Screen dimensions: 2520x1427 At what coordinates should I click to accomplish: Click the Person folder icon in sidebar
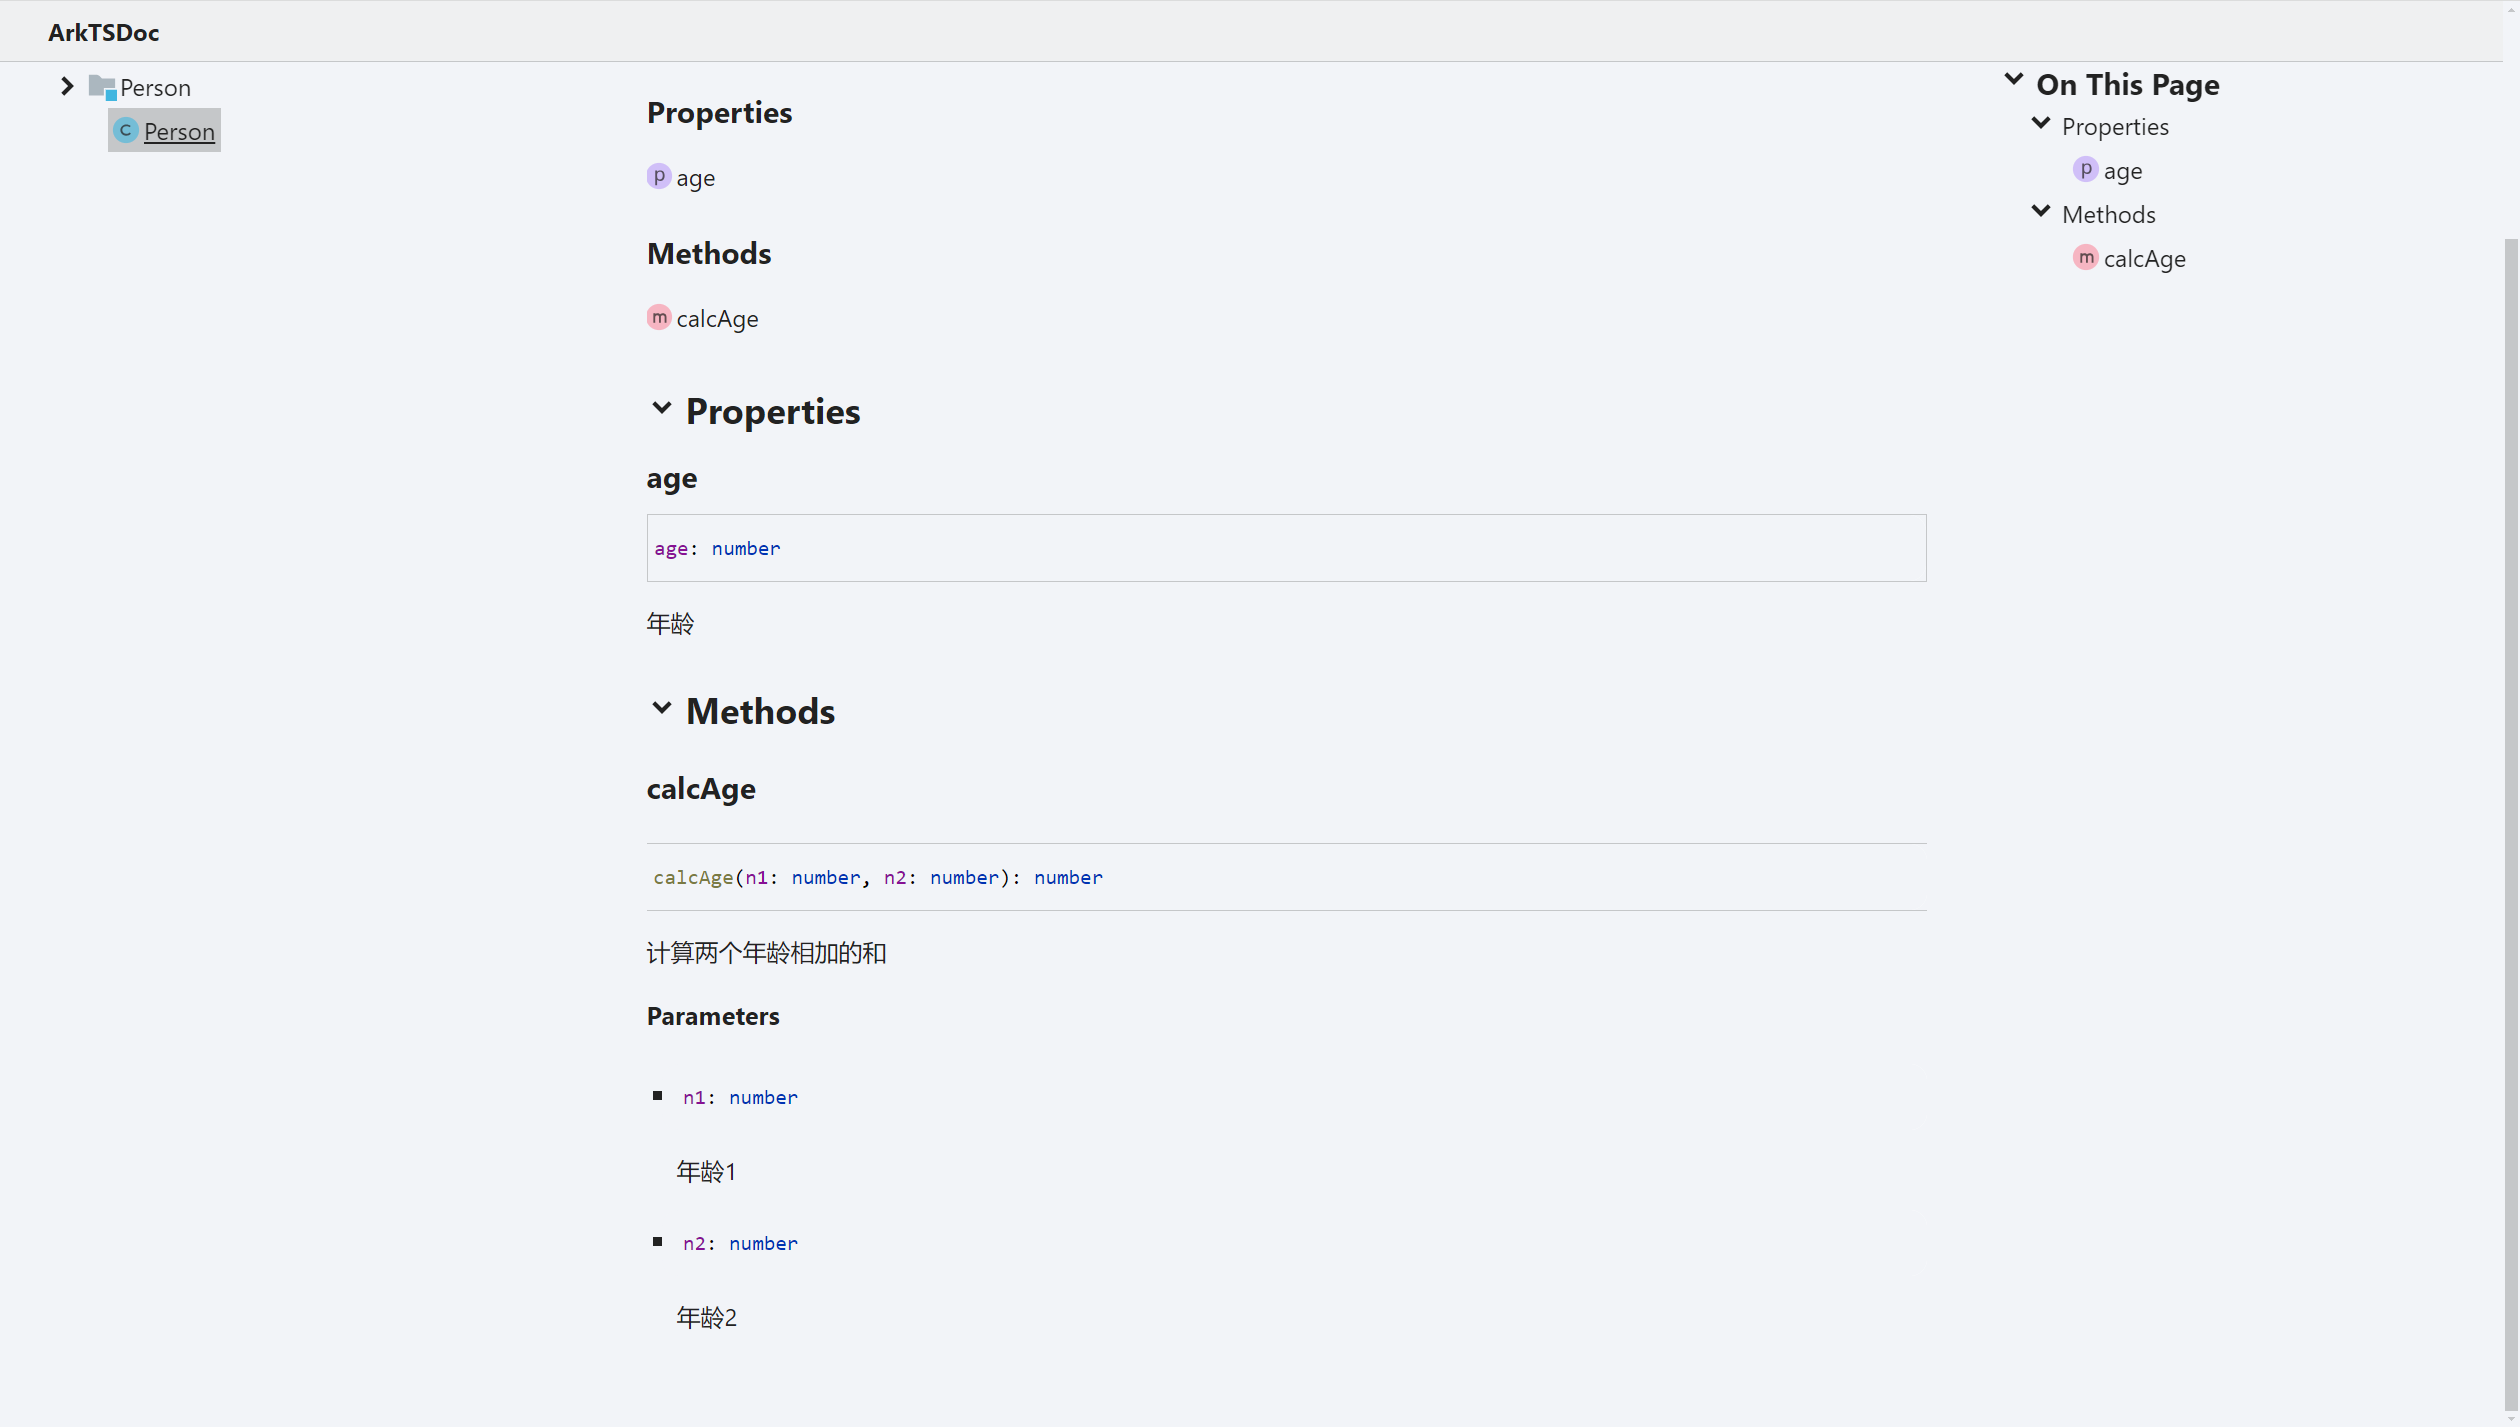pos(102,88)
